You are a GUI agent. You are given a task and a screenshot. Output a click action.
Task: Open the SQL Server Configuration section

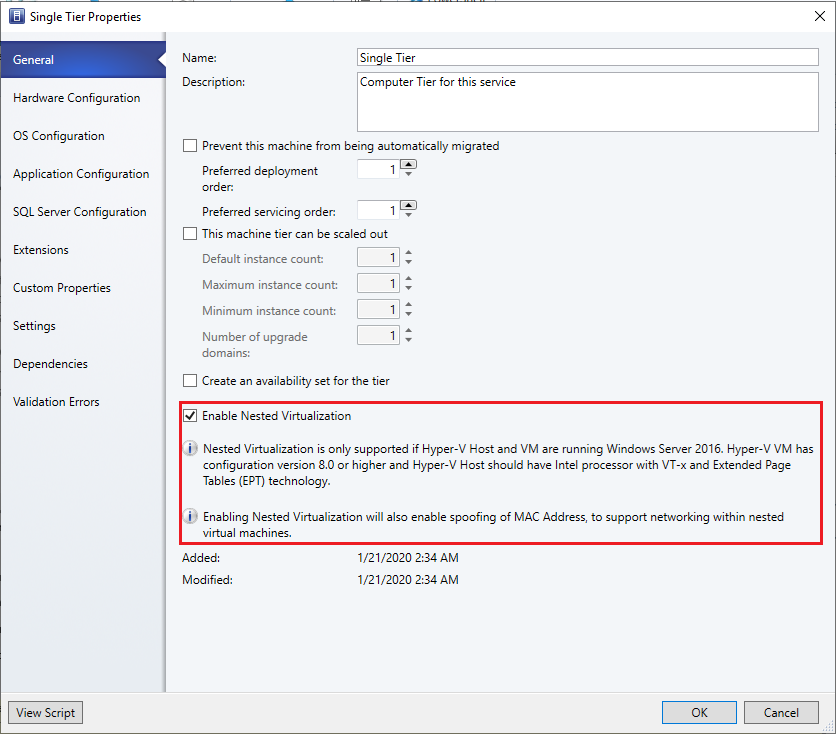(79, 212)
